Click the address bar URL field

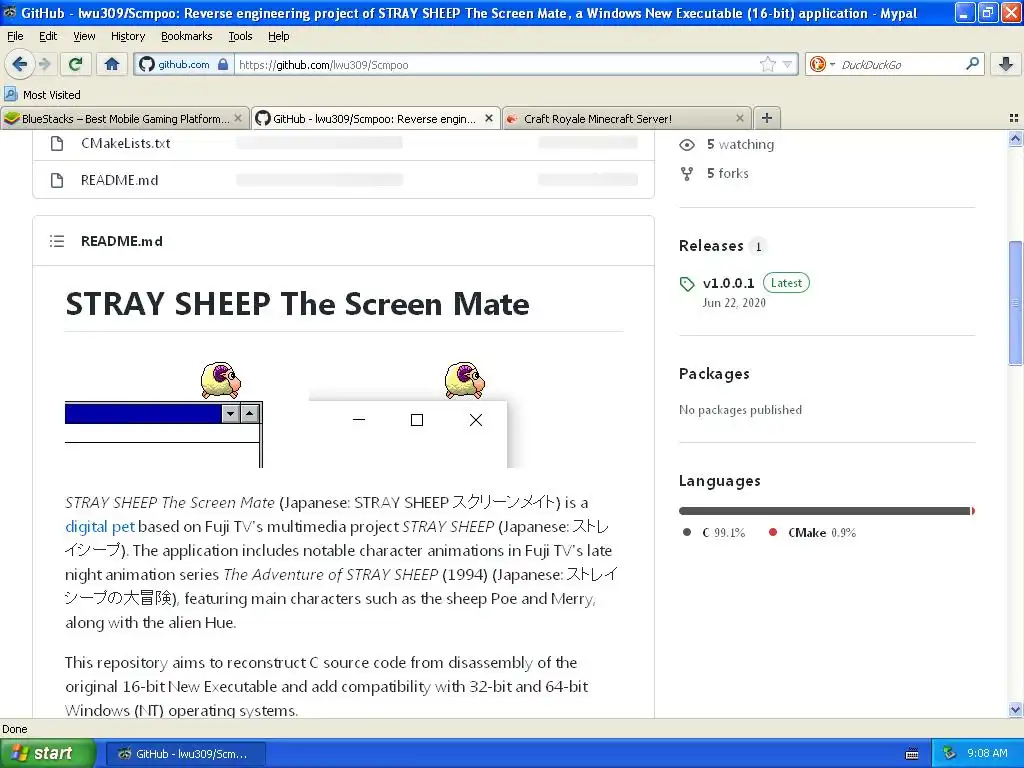click(496, 64)
